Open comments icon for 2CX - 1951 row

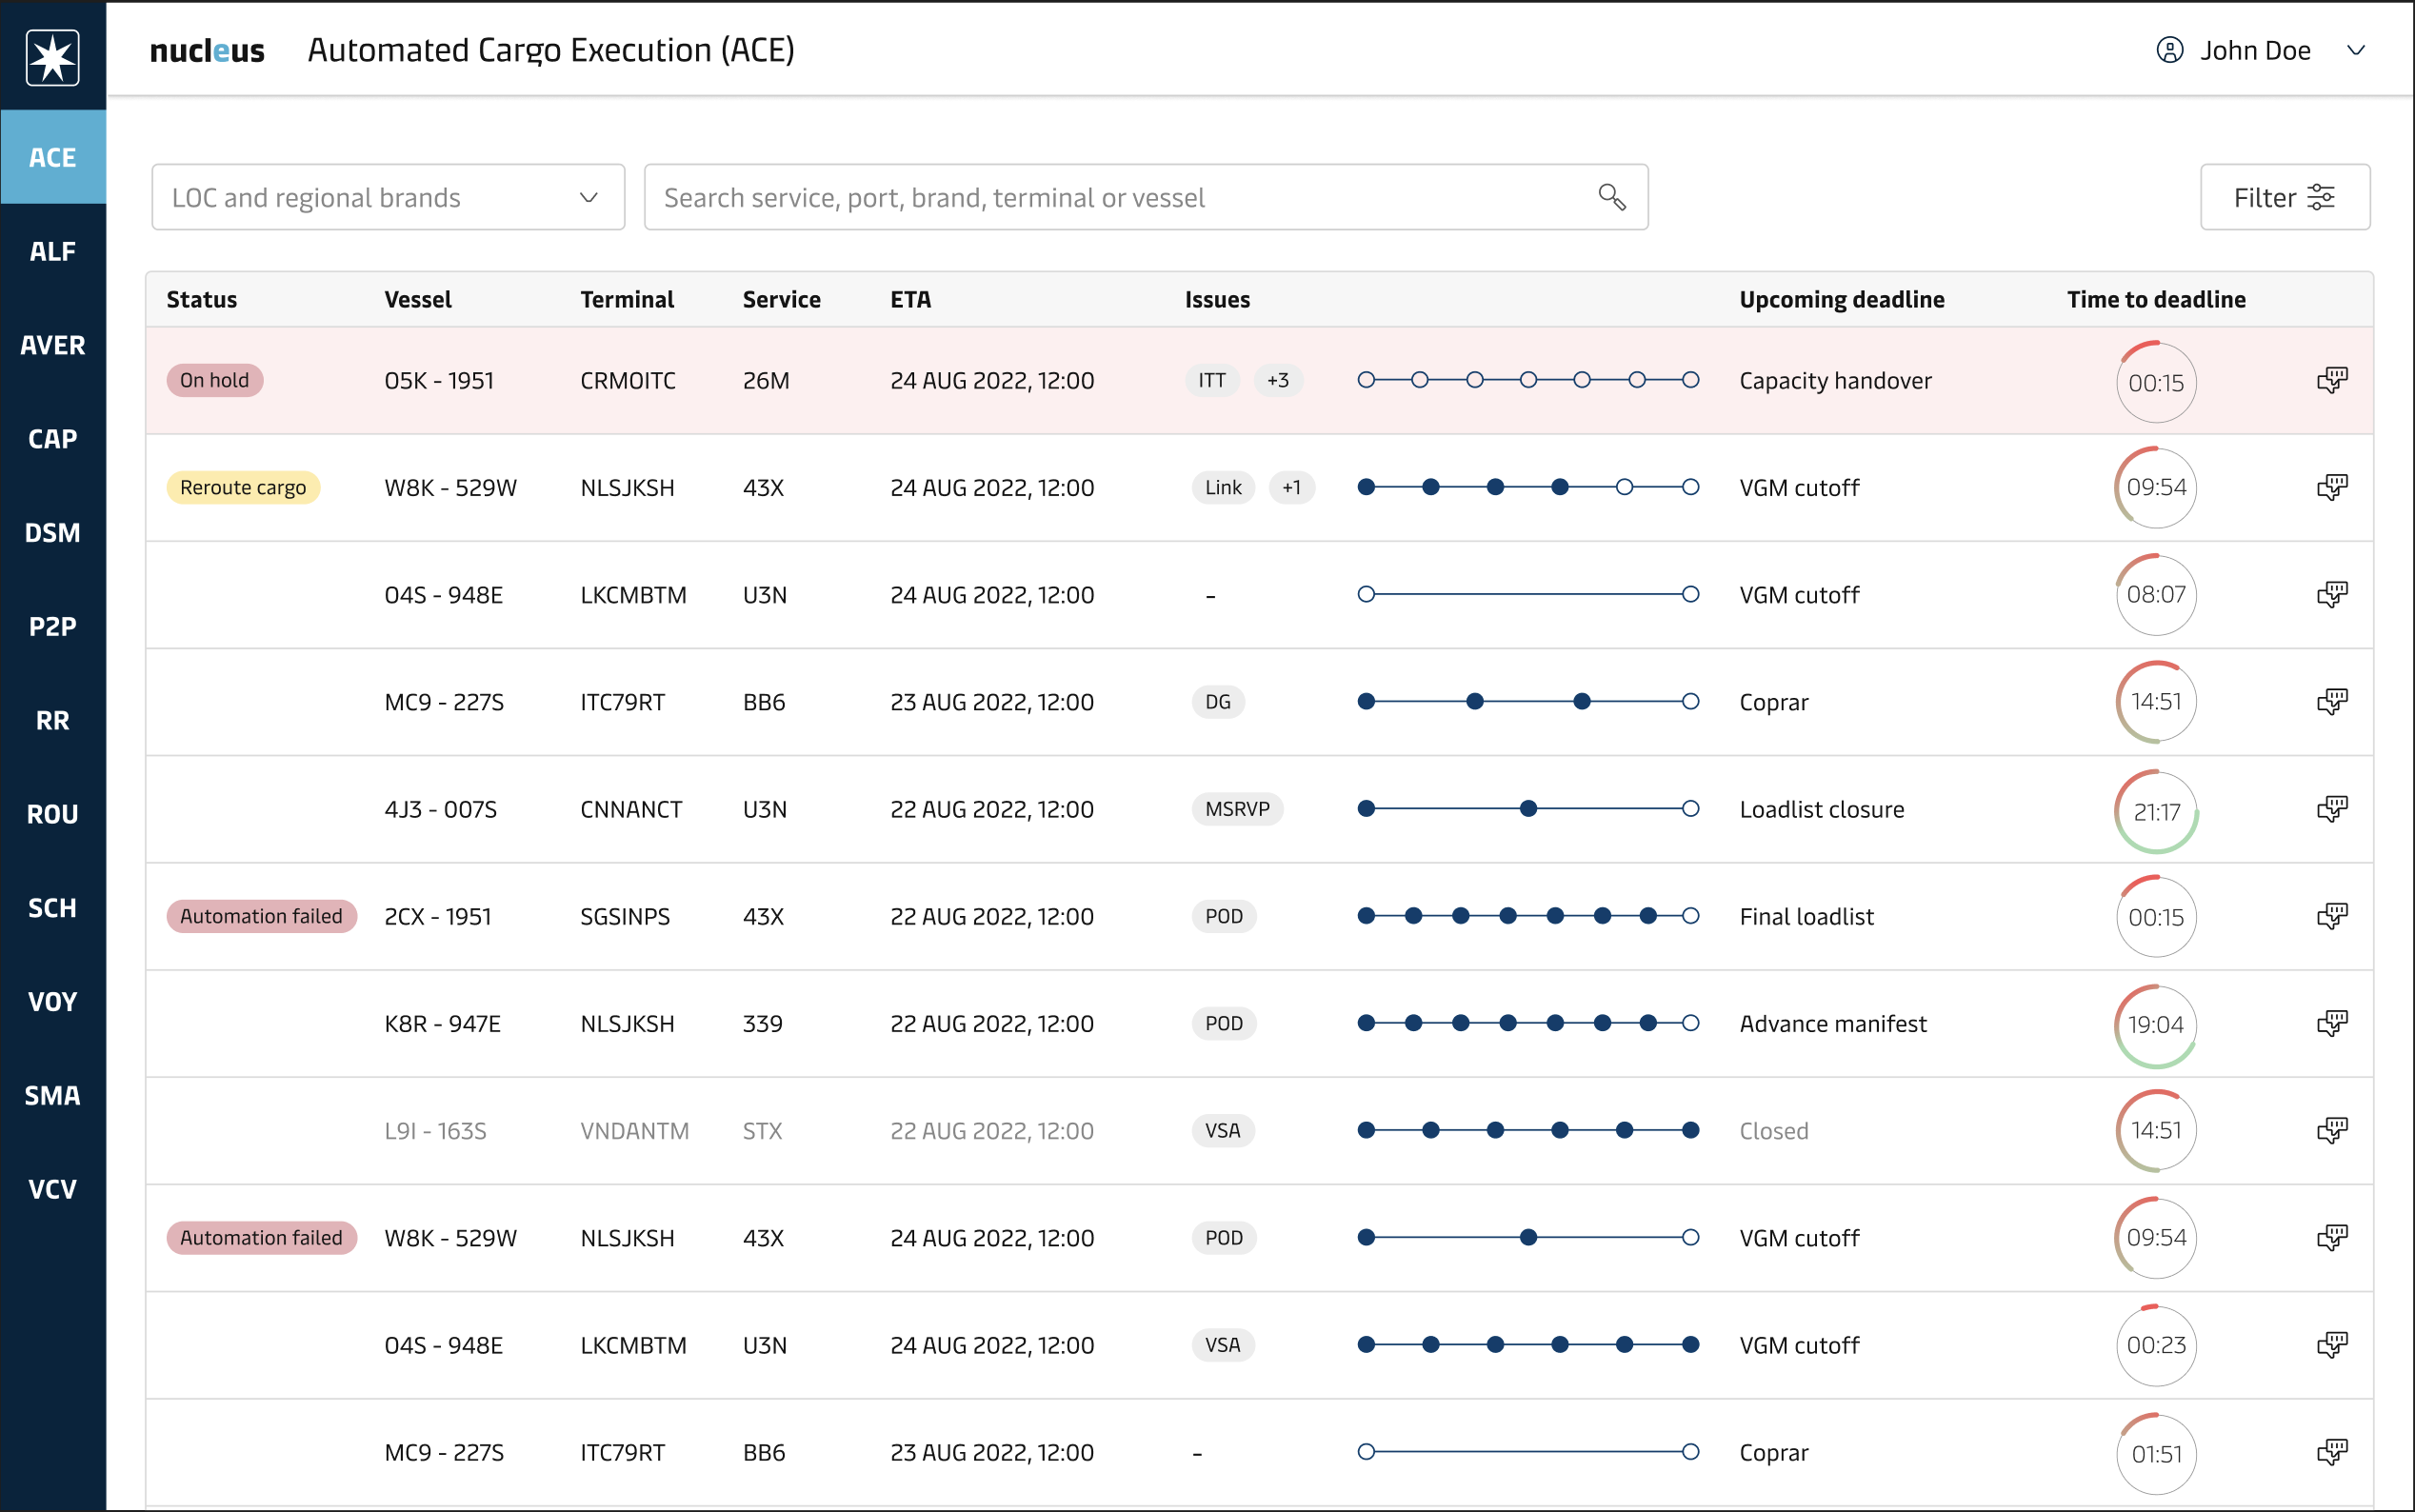coord(2331,916)
